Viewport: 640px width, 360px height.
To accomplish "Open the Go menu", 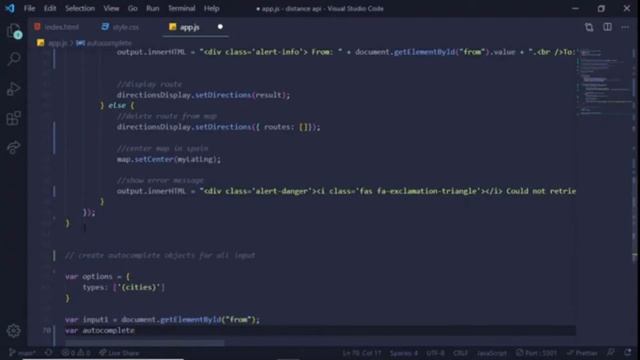I will (x=133, y=8).
